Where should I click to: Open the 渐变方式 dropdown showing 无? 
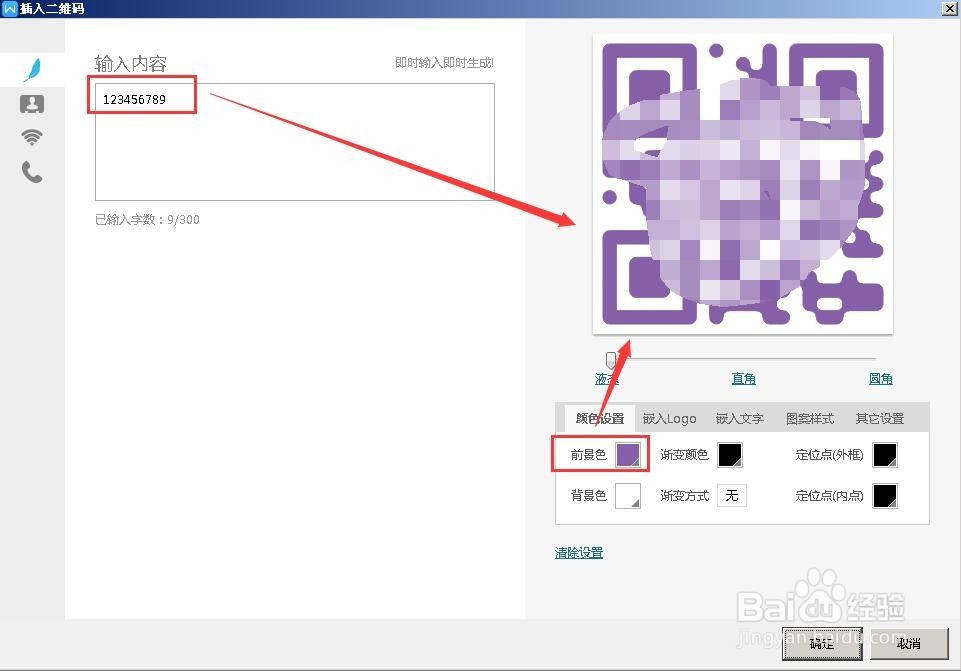coord(732,495)
